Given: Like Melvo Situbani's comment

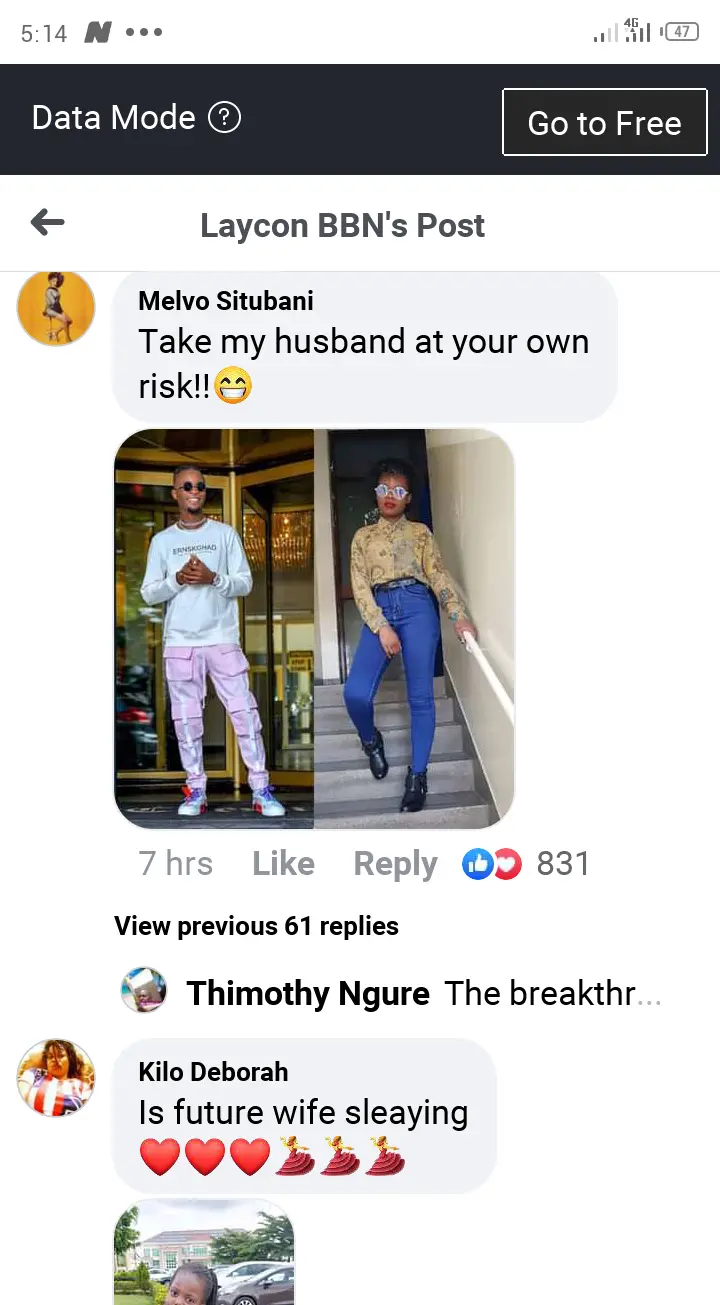Looking at the screenshot, I should tap(283, 863).
